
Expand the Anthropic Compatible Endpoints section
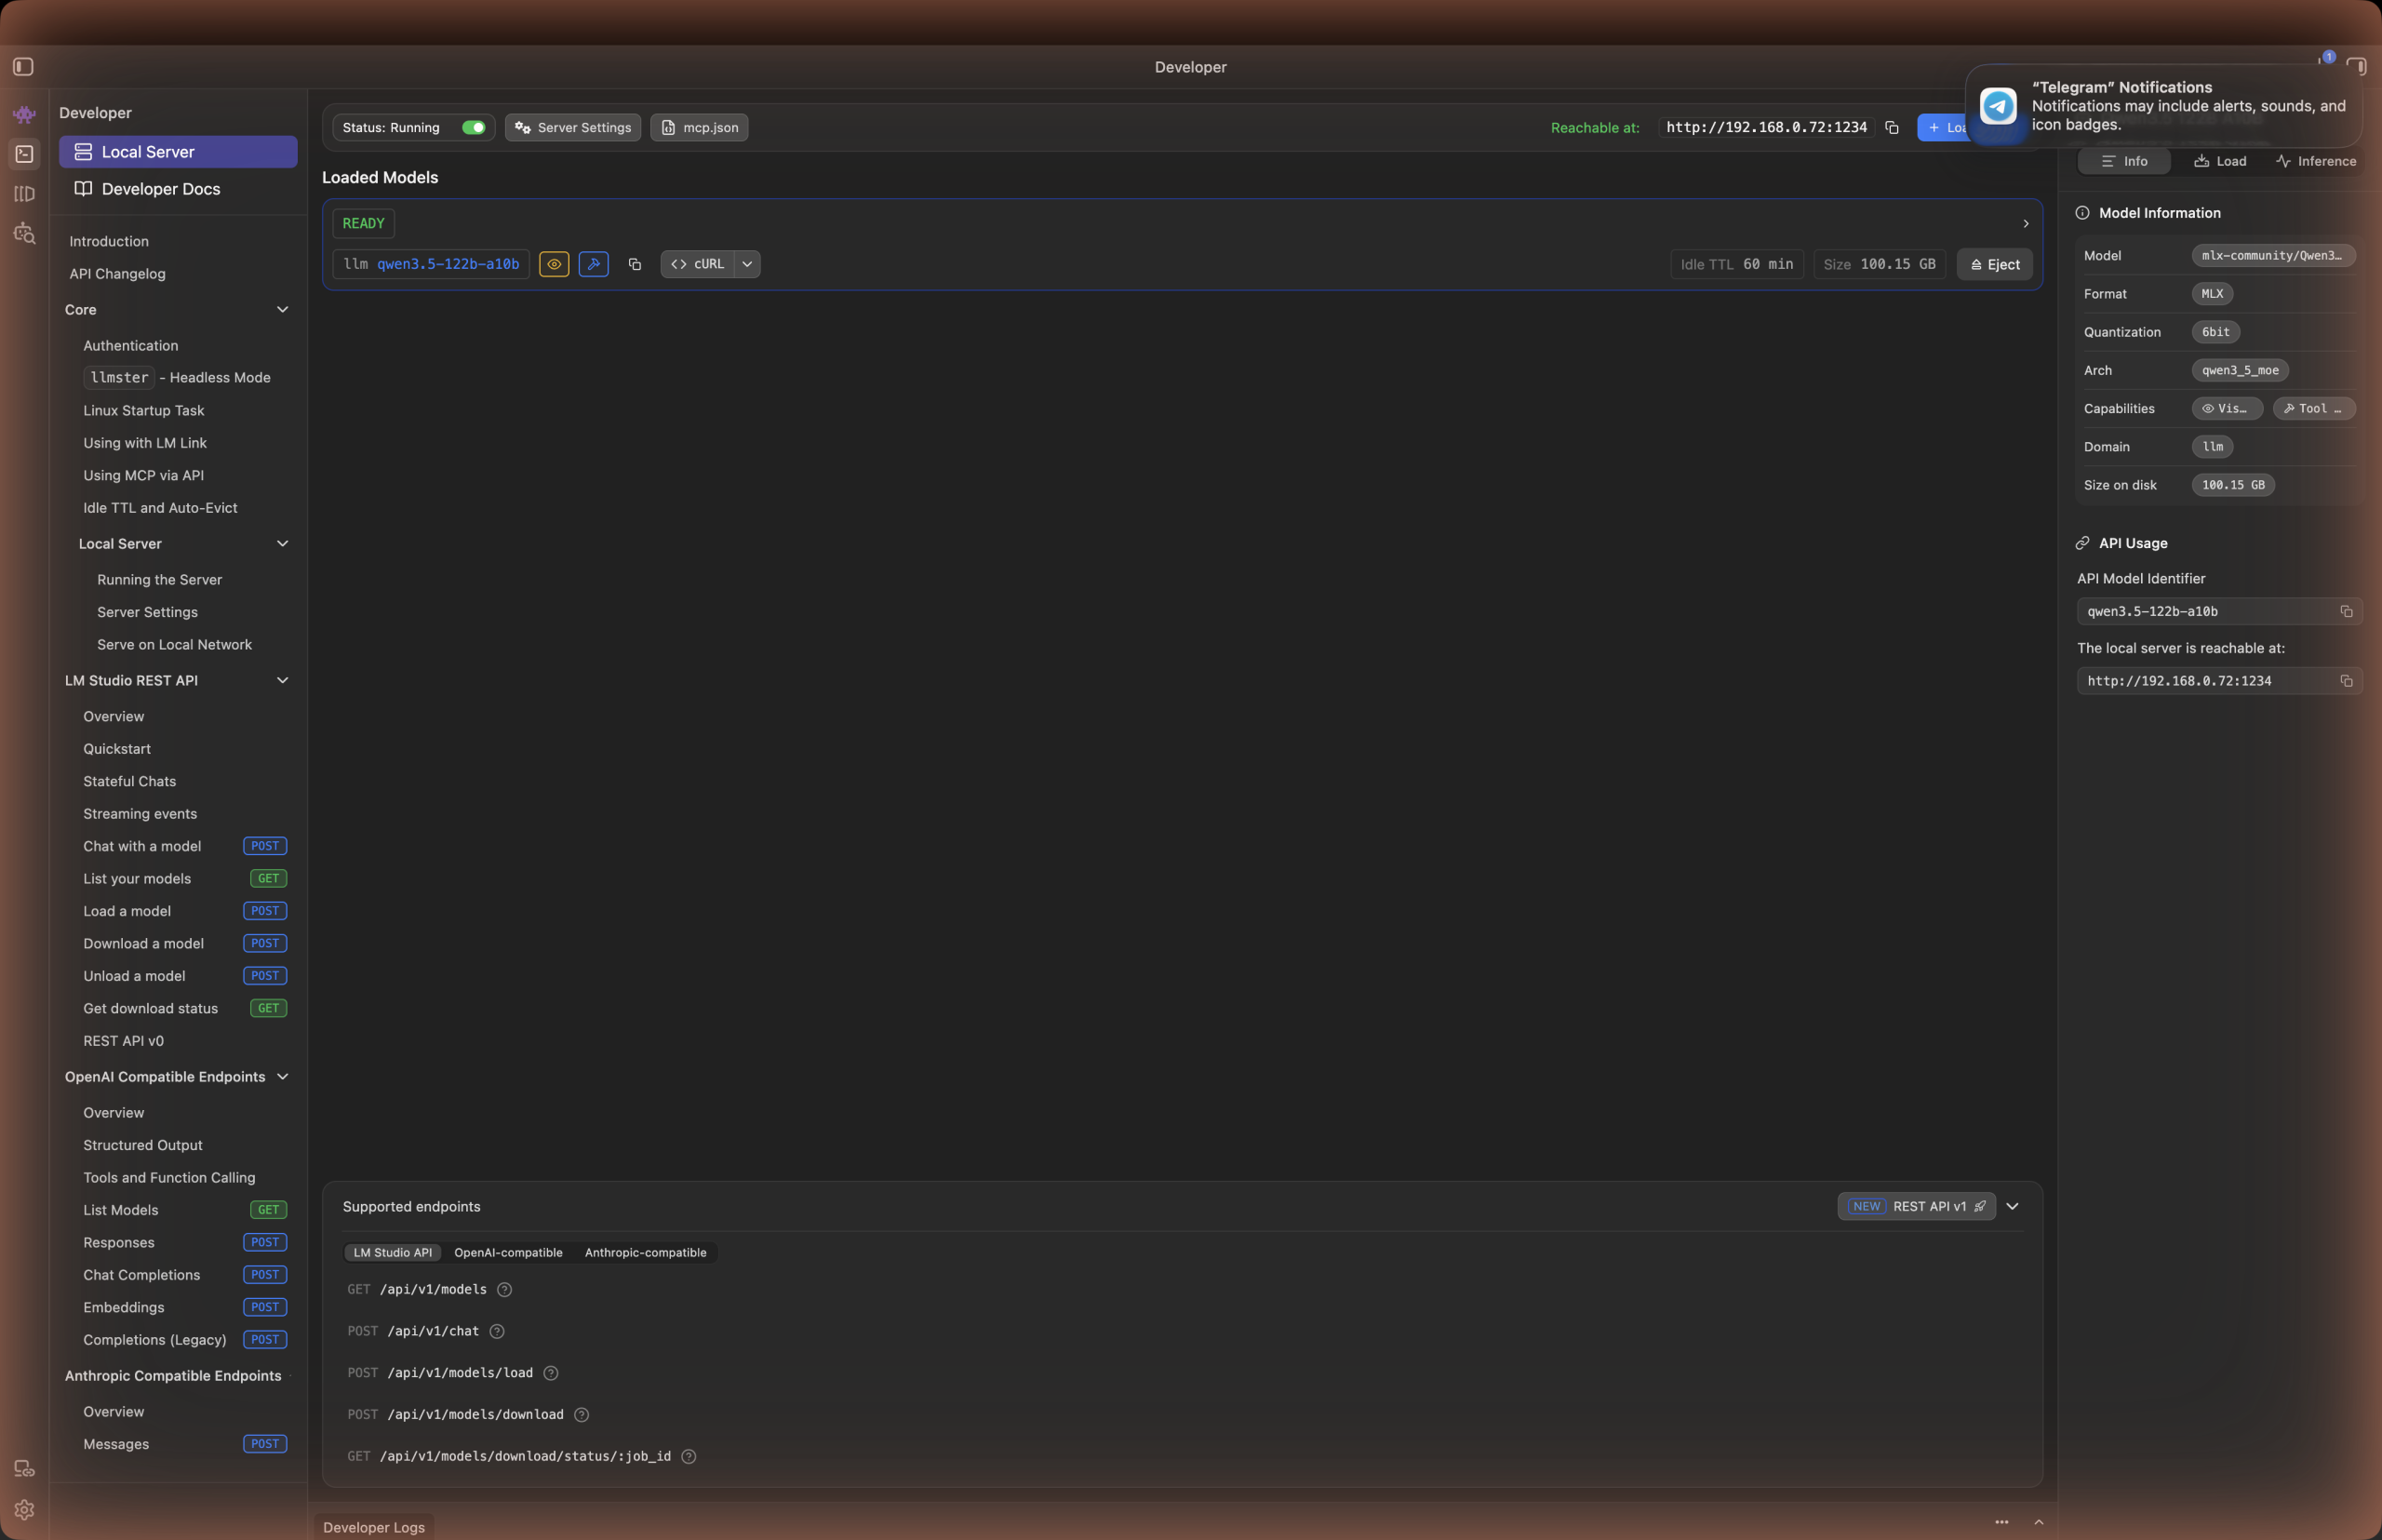[174, 1376]
